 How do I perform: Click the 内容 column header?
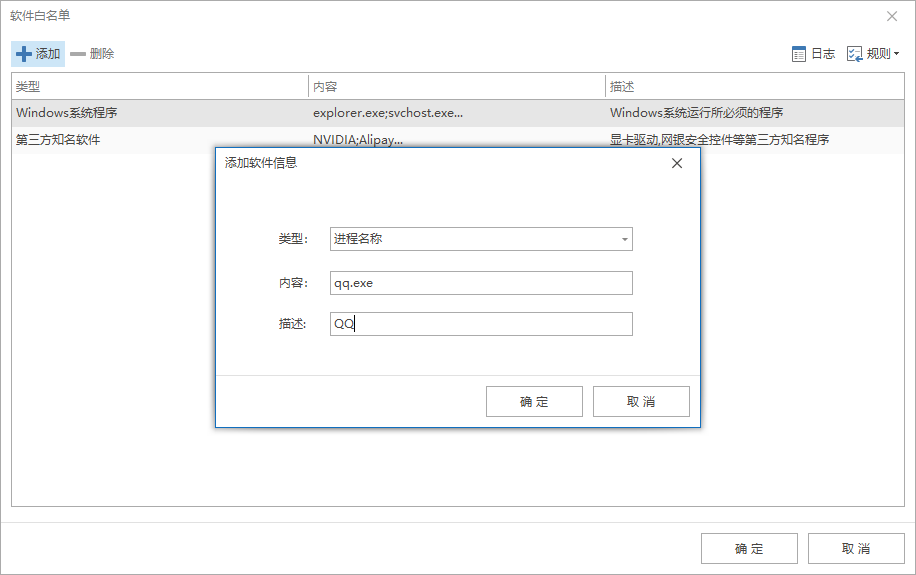[x=457, y=87]
